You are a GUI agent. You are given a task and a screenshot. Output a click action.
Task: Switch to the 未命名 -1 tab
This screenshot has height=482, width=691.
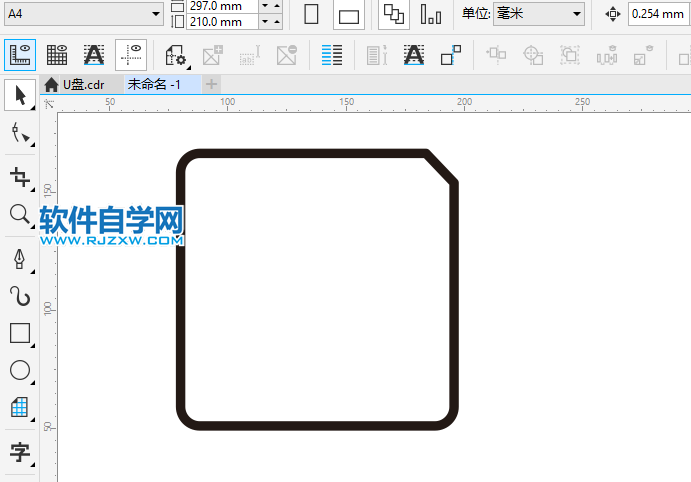coord(154,84)
